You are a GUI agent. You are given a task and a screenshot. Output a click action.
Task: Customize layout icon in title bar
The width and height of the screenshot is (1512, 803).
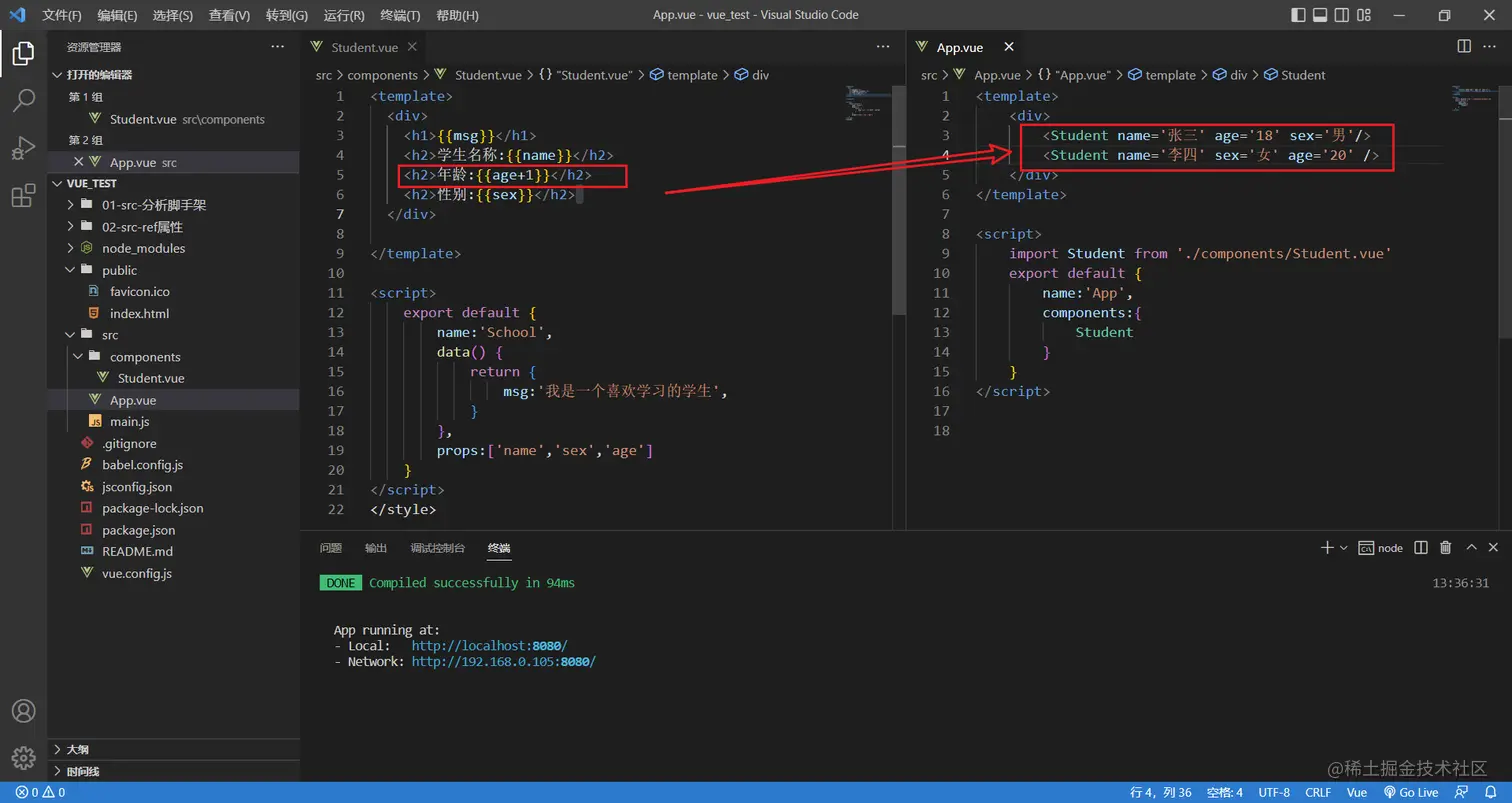pos(1366,15)
